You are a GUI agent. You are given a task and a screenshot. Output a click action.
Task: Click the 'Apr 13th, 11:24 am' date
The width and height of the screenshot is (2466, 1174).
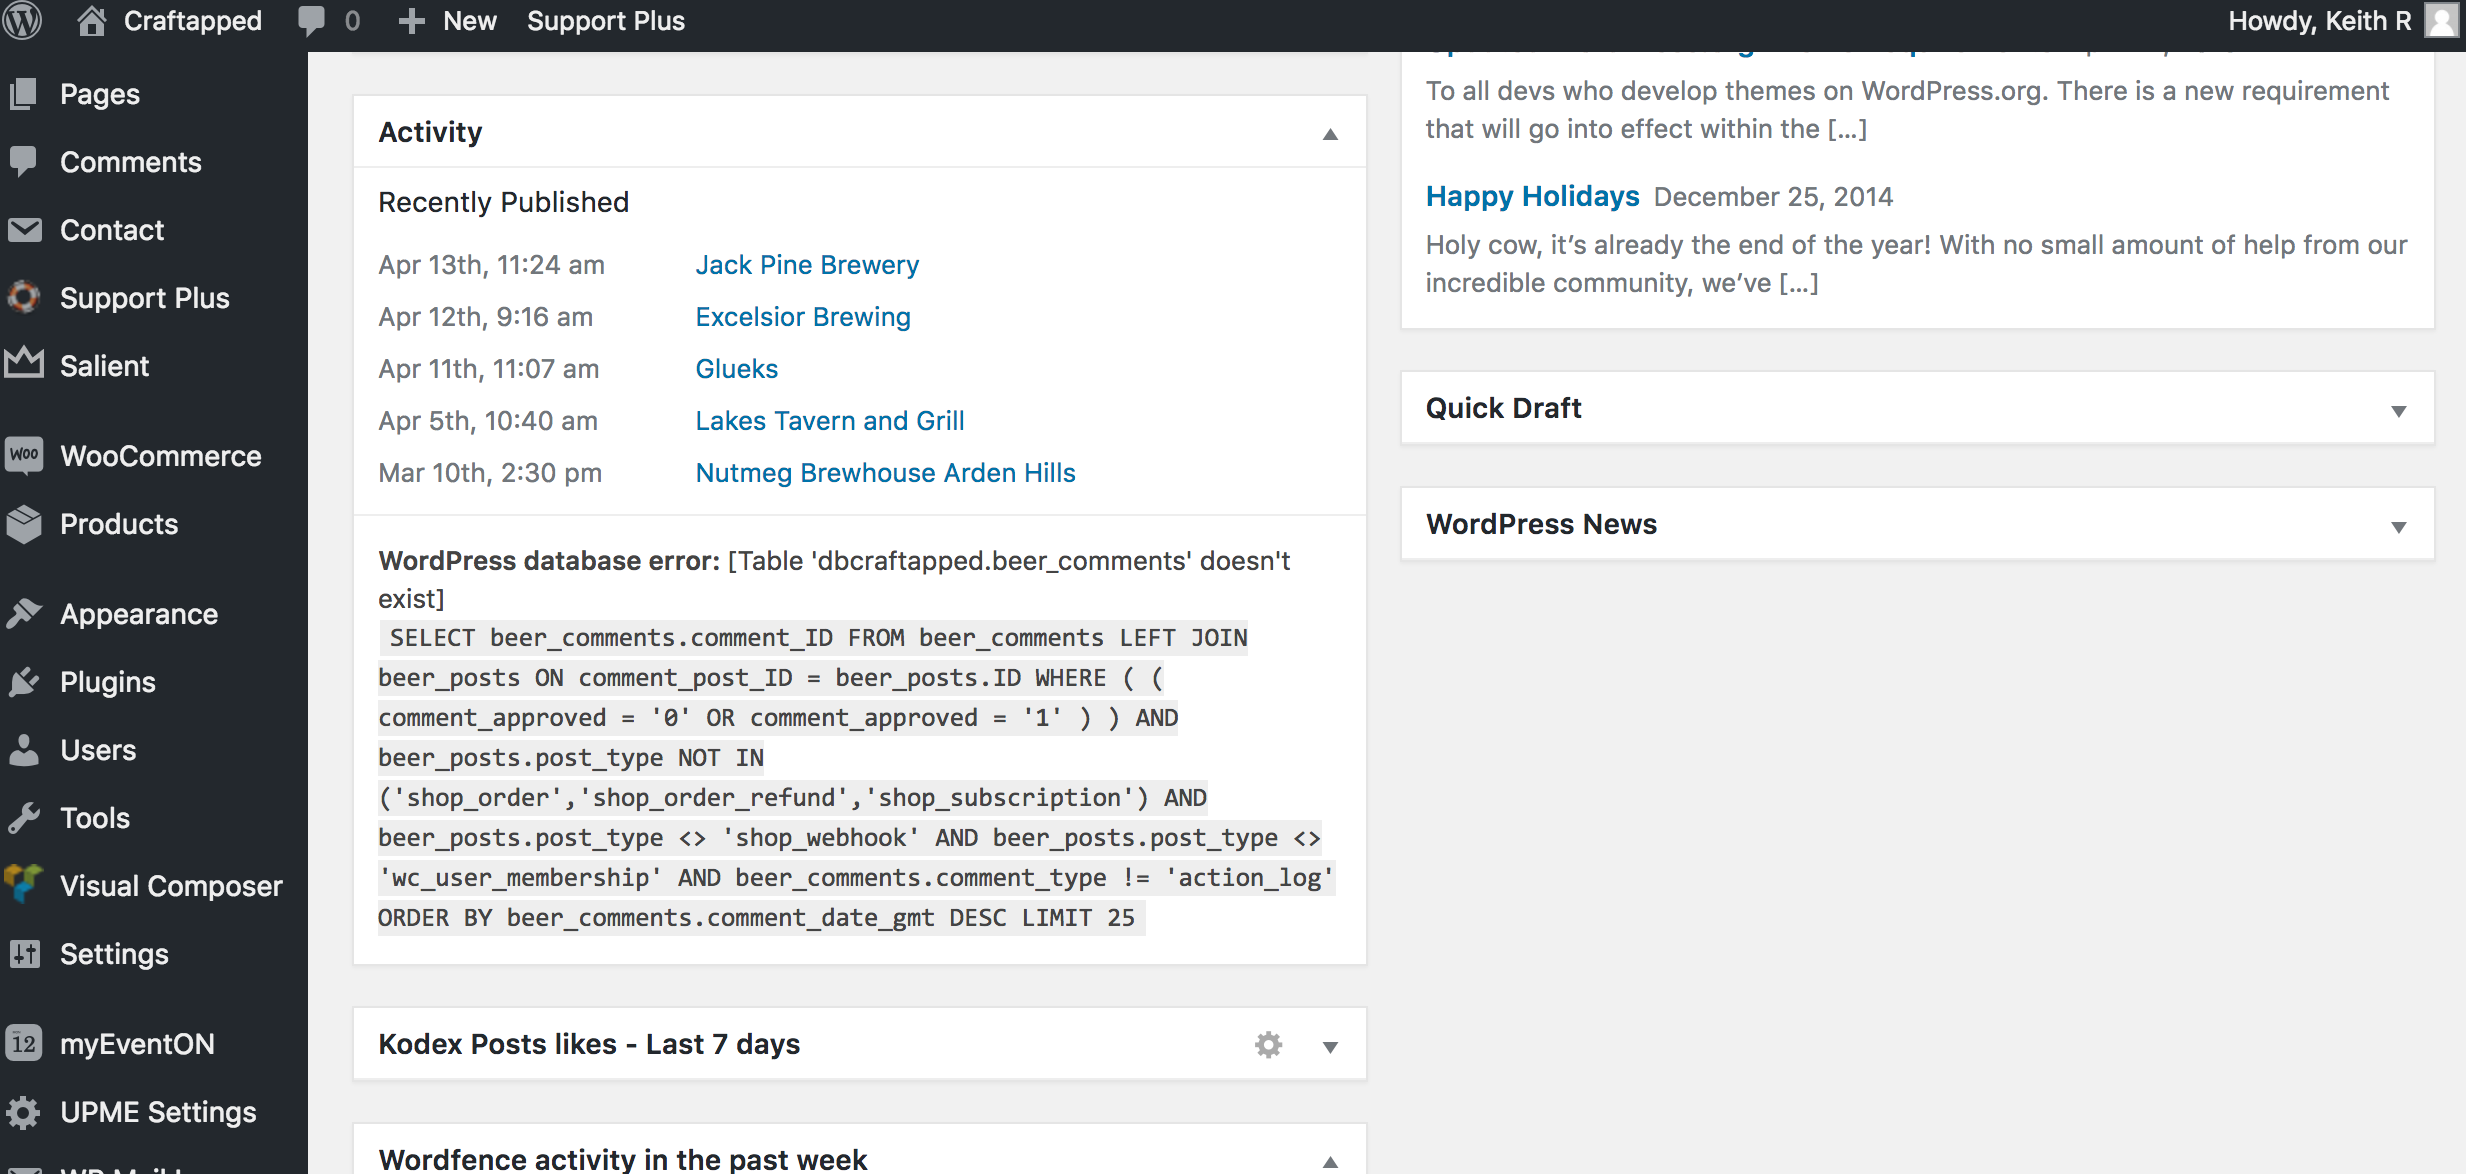[x=491, y=265]
